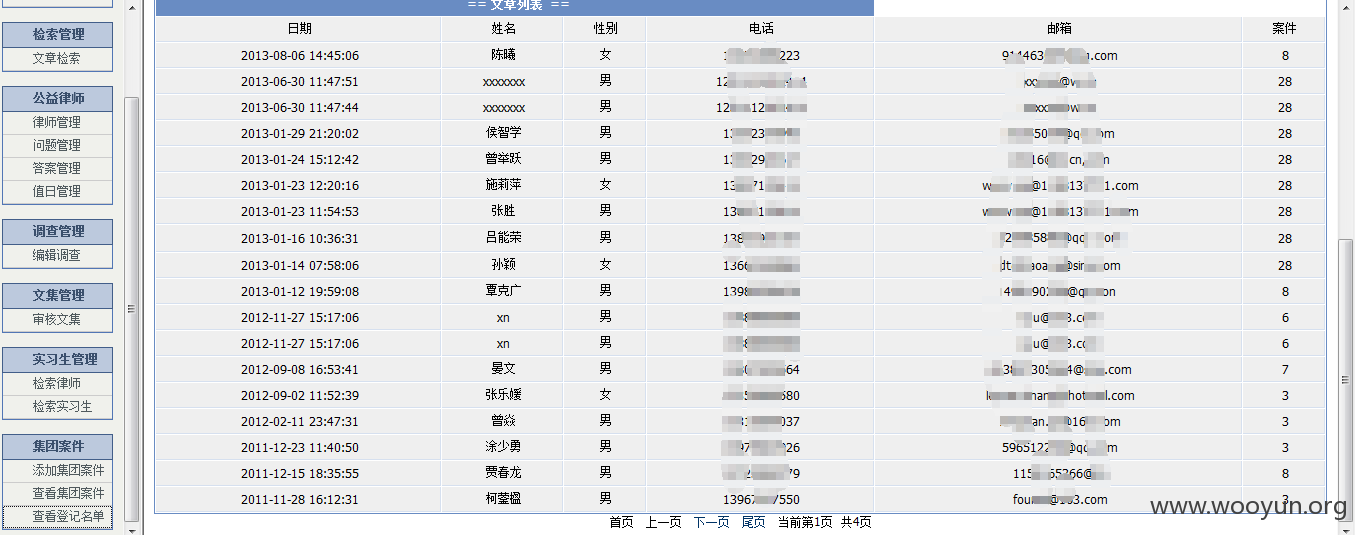Click date 2012-09-08 16:53:41
This screenshot has width=1356, height=535.
[299, 370]
